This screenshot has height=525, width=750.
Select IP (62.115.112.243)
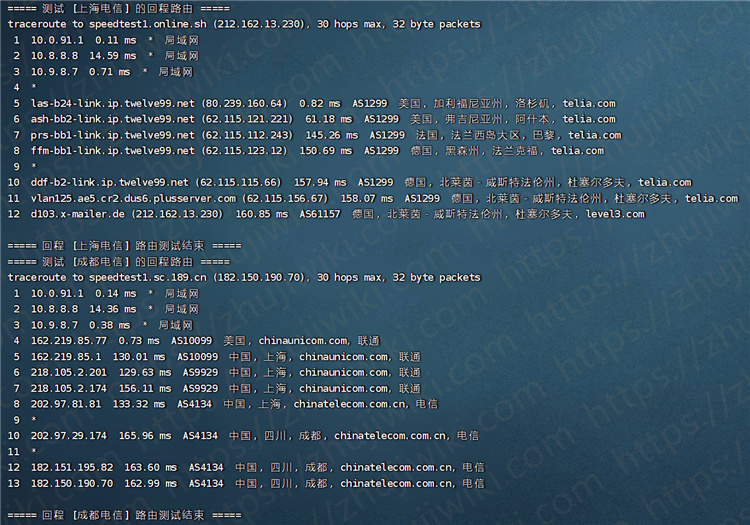pyautogui.click(x=247, y=135)
